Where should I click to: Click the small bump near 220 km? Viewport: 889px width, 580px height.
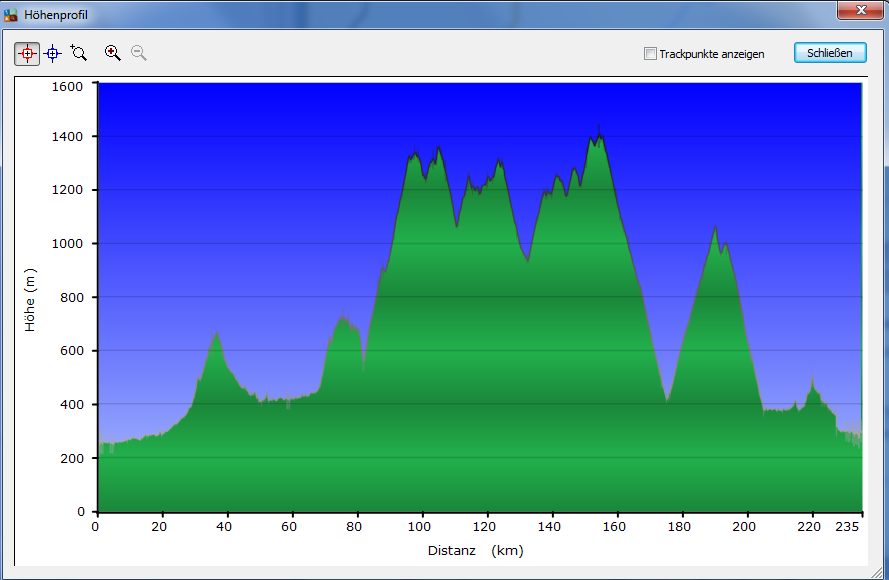[812, 384]
